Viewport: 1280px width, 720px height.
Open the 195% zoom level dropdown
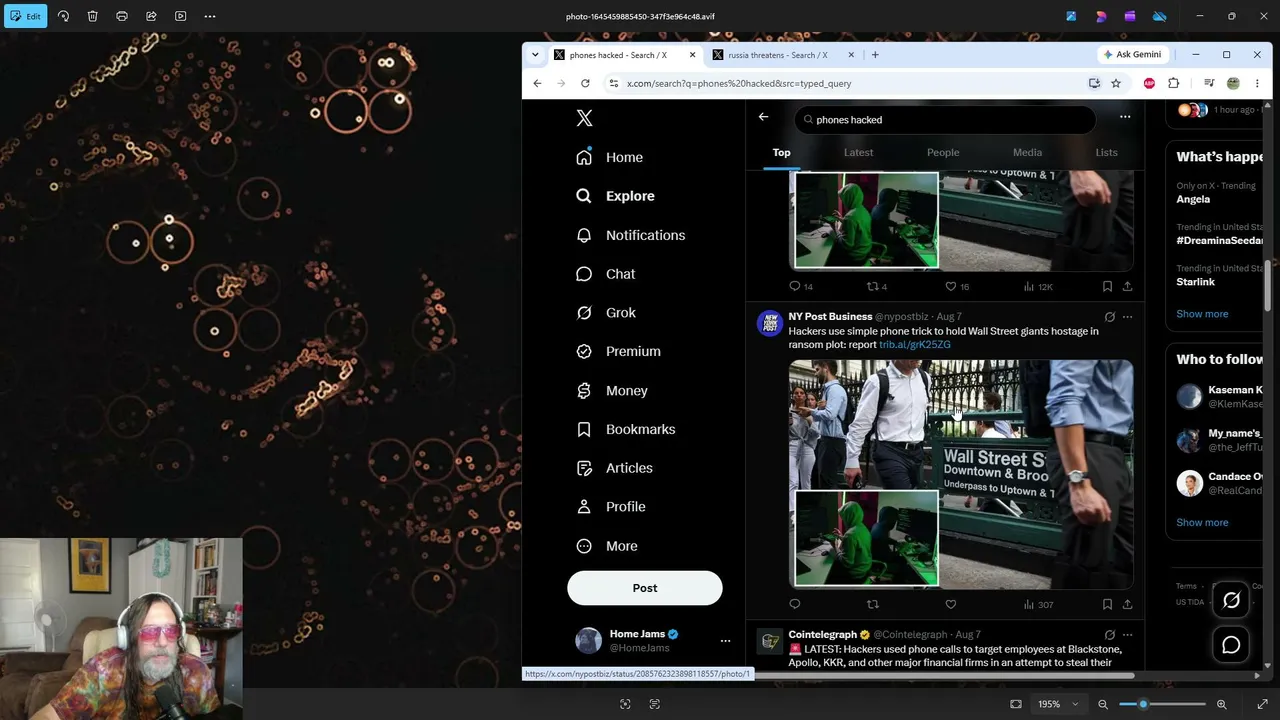pyautogui.click(x=1058, y=704)
